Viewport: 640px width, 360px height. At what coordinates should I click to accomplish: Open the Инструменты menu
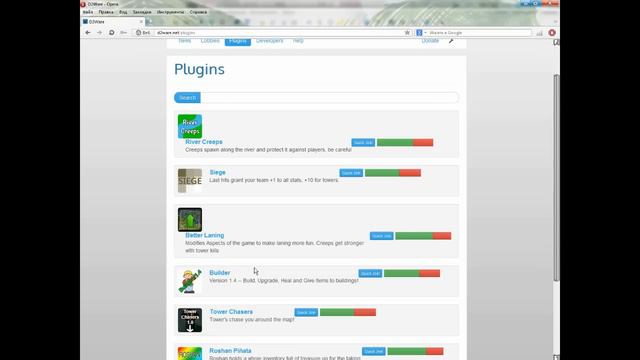tap(170, 12)
